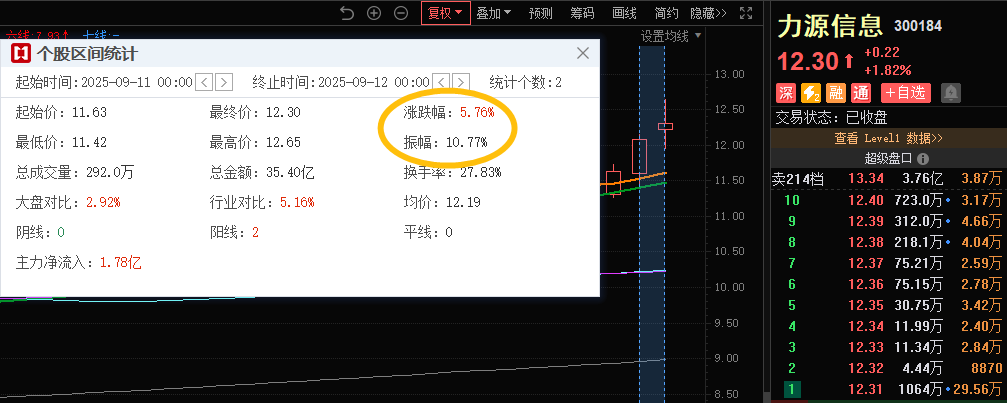Click the 融 margin trading badge
Viewport: 1007px width, 403px height.
836,93
